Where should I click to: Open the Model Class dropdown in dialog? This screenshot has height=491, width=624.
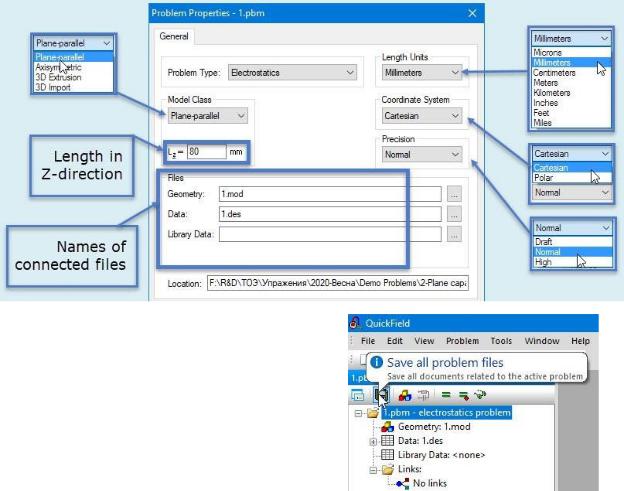point(208,116)
